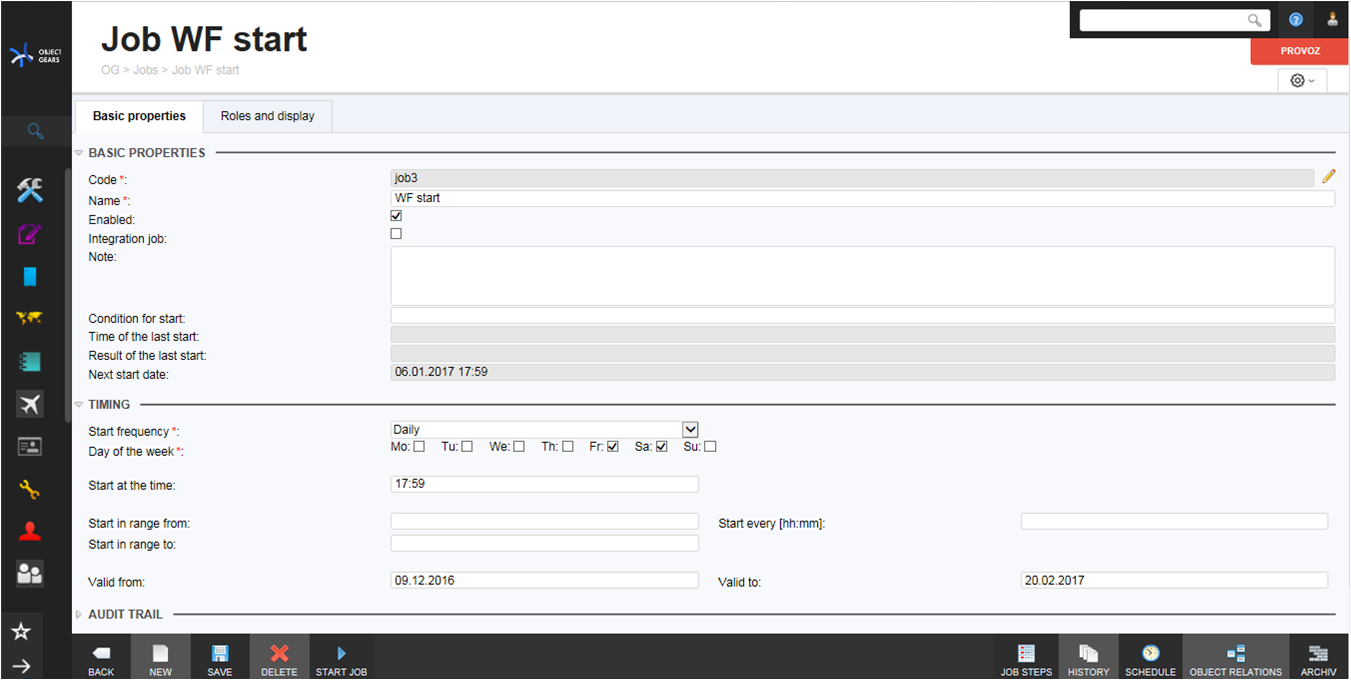
Task: Open the settings gear dropdown
Action: tap(1302, 80)
